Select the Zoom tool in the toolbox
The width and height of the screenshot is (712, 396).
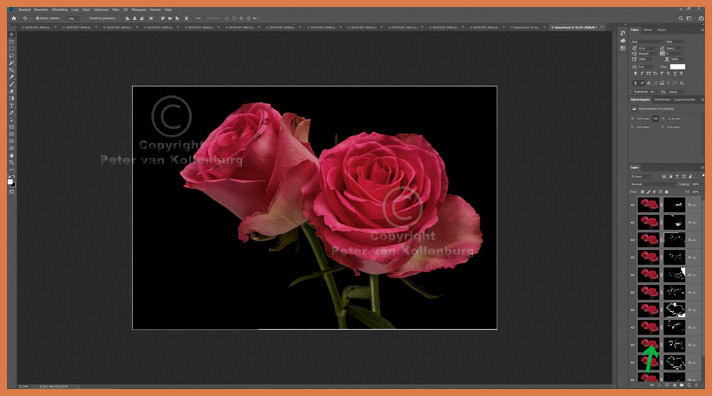pyautogui.click(x=11, y=162)
